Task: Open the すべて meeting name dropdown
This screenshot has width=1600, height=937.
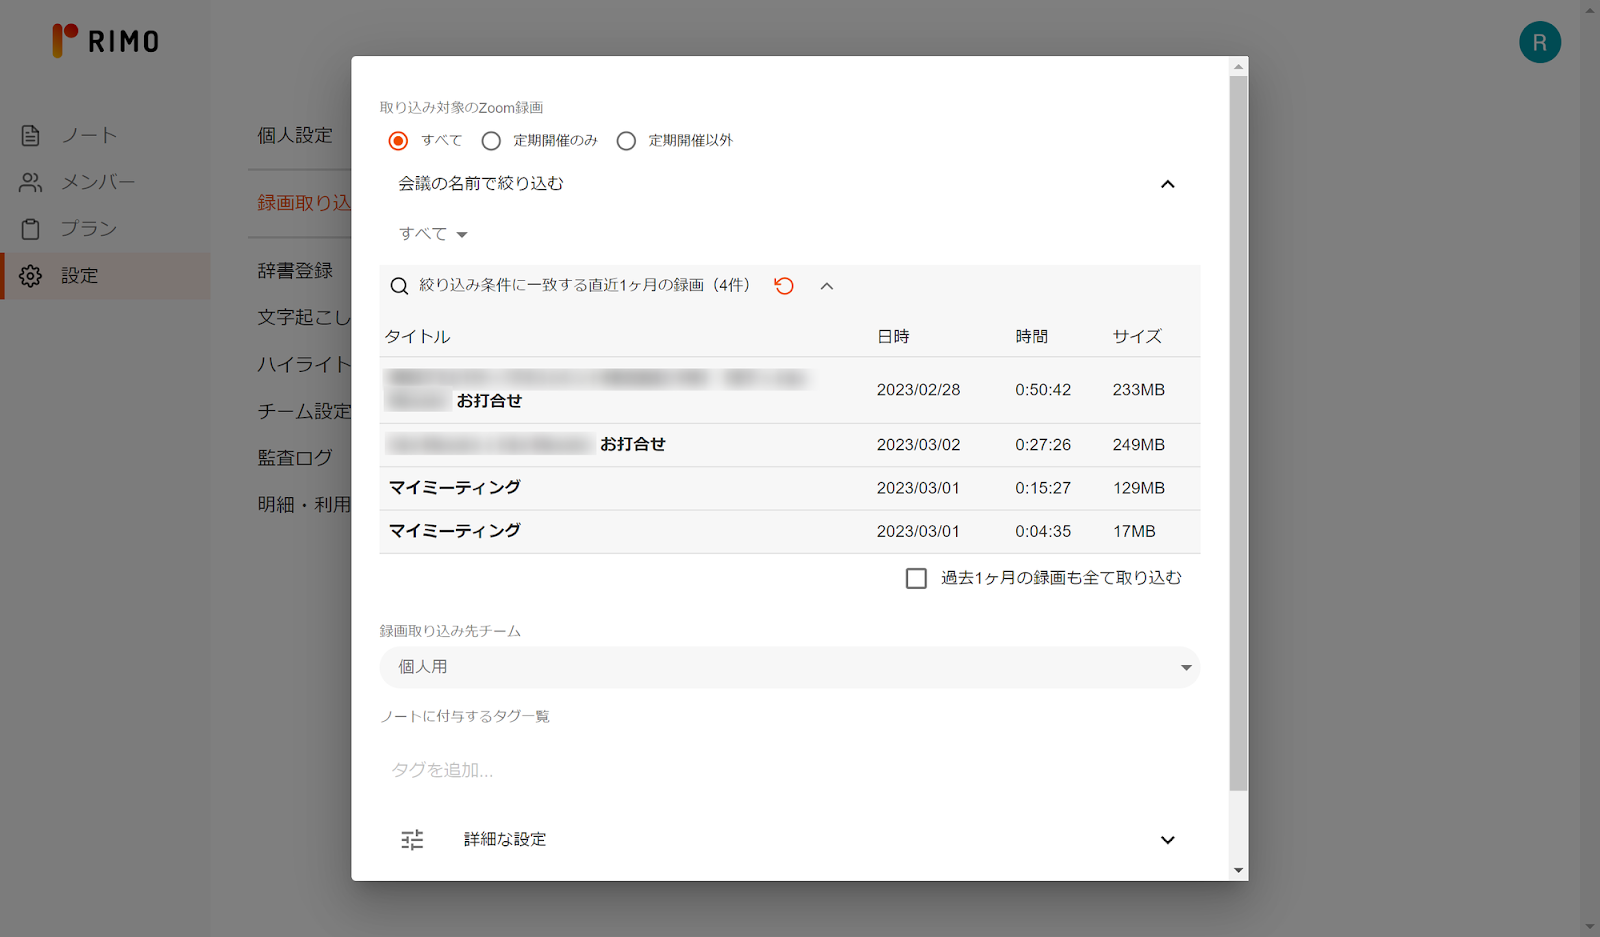Action: pos(433,234)
